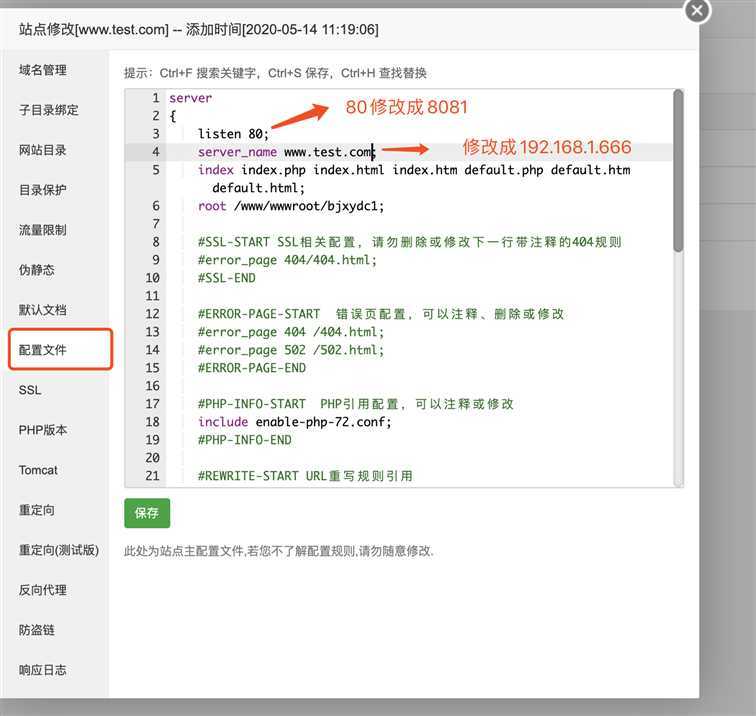View the 响应日志 tab
Screen dimensions: 756x716
(43, 670)
